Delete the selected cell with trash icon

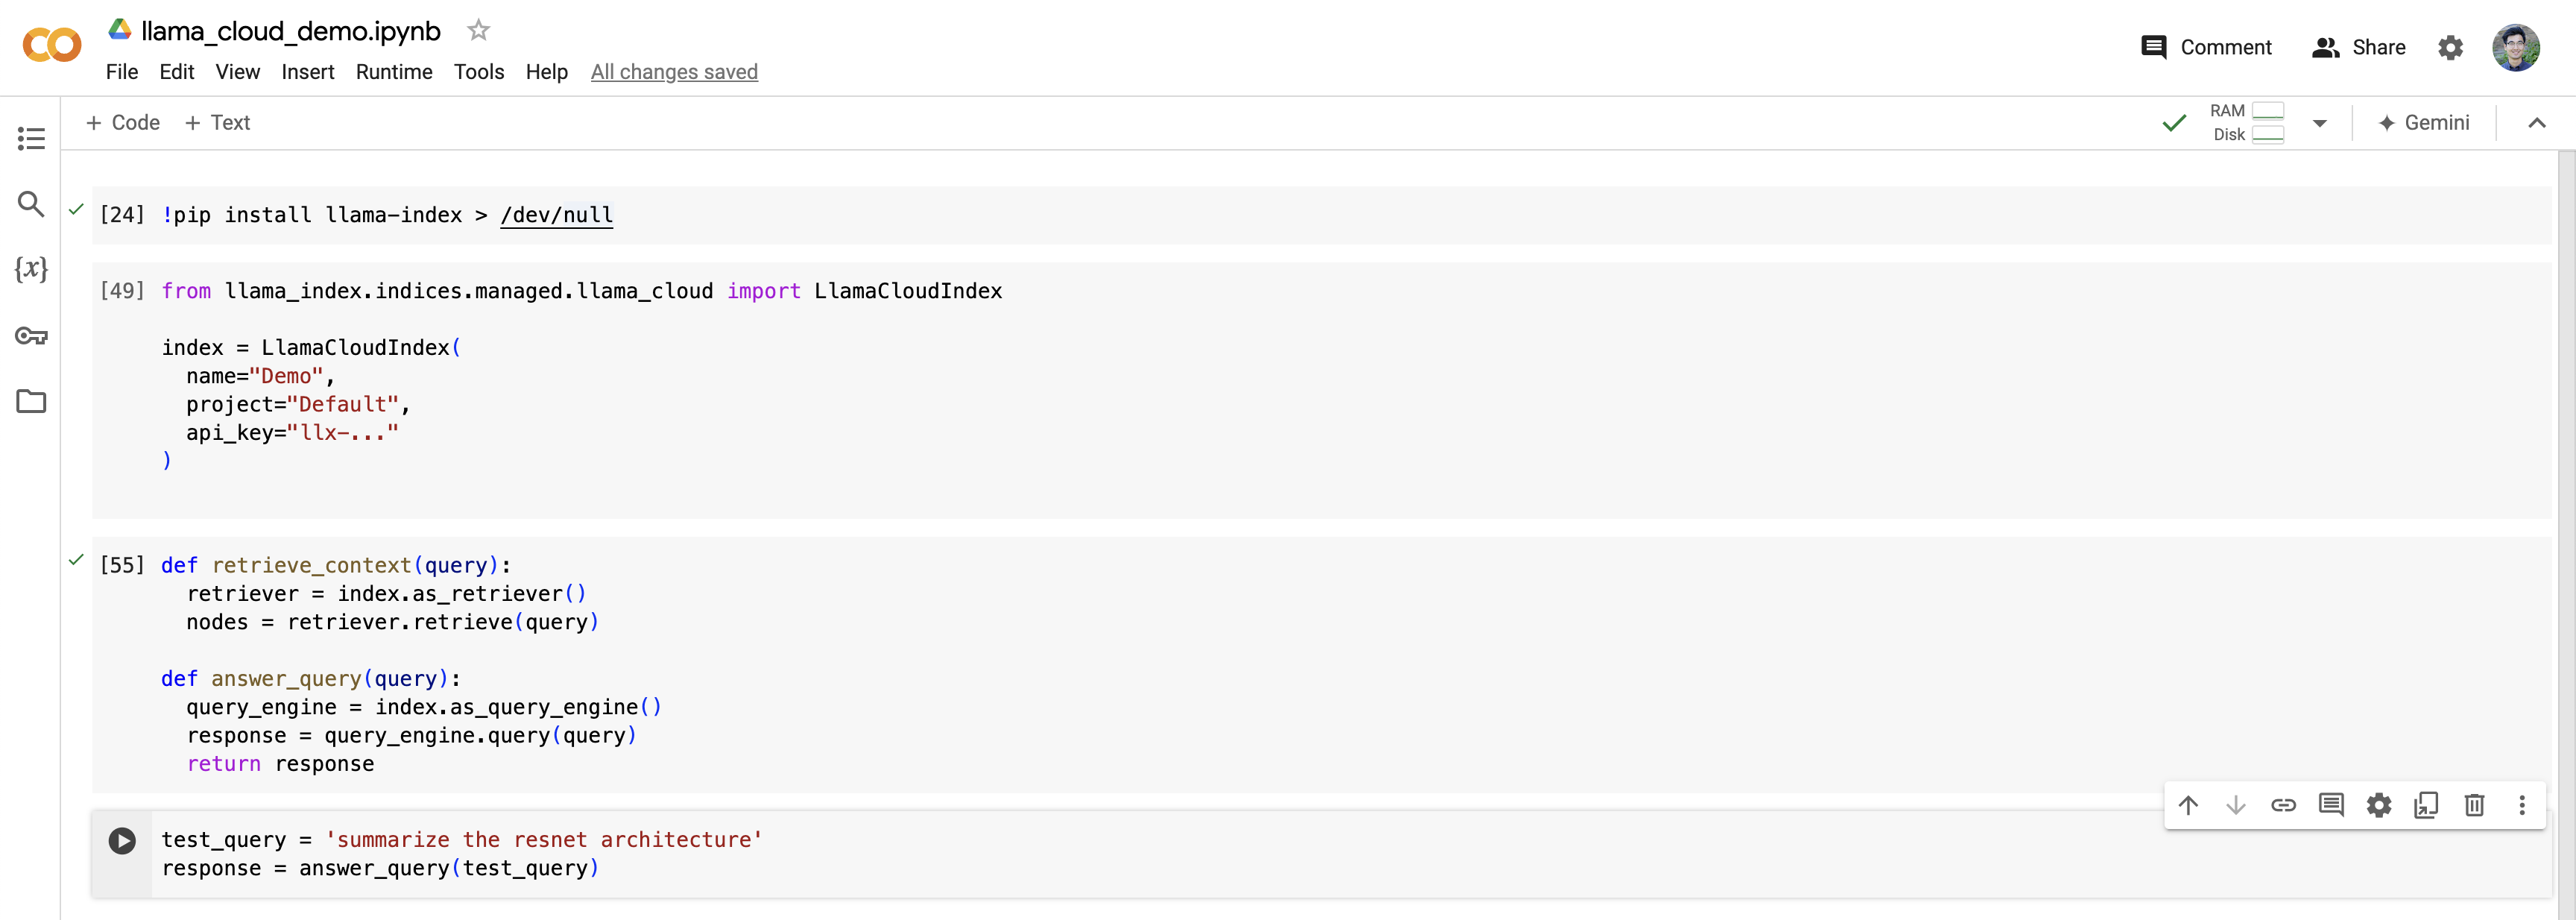coord(2473,805)
